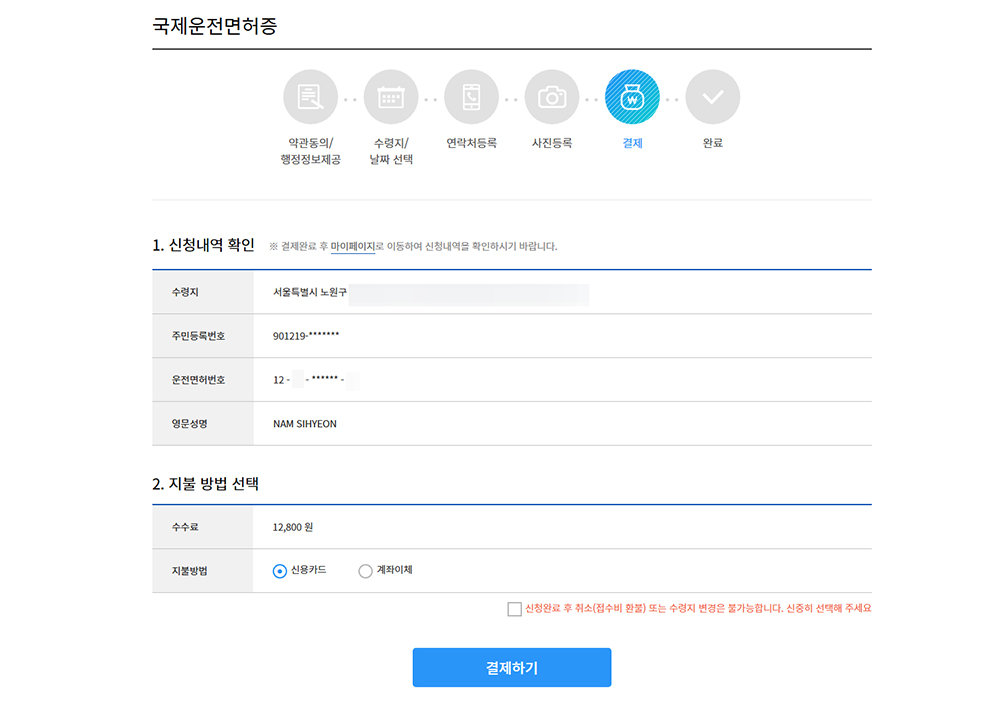This screenshot has width=1000, height=712.
Task: Select the 신용카드 payment radio button
Action: [280, 571]
